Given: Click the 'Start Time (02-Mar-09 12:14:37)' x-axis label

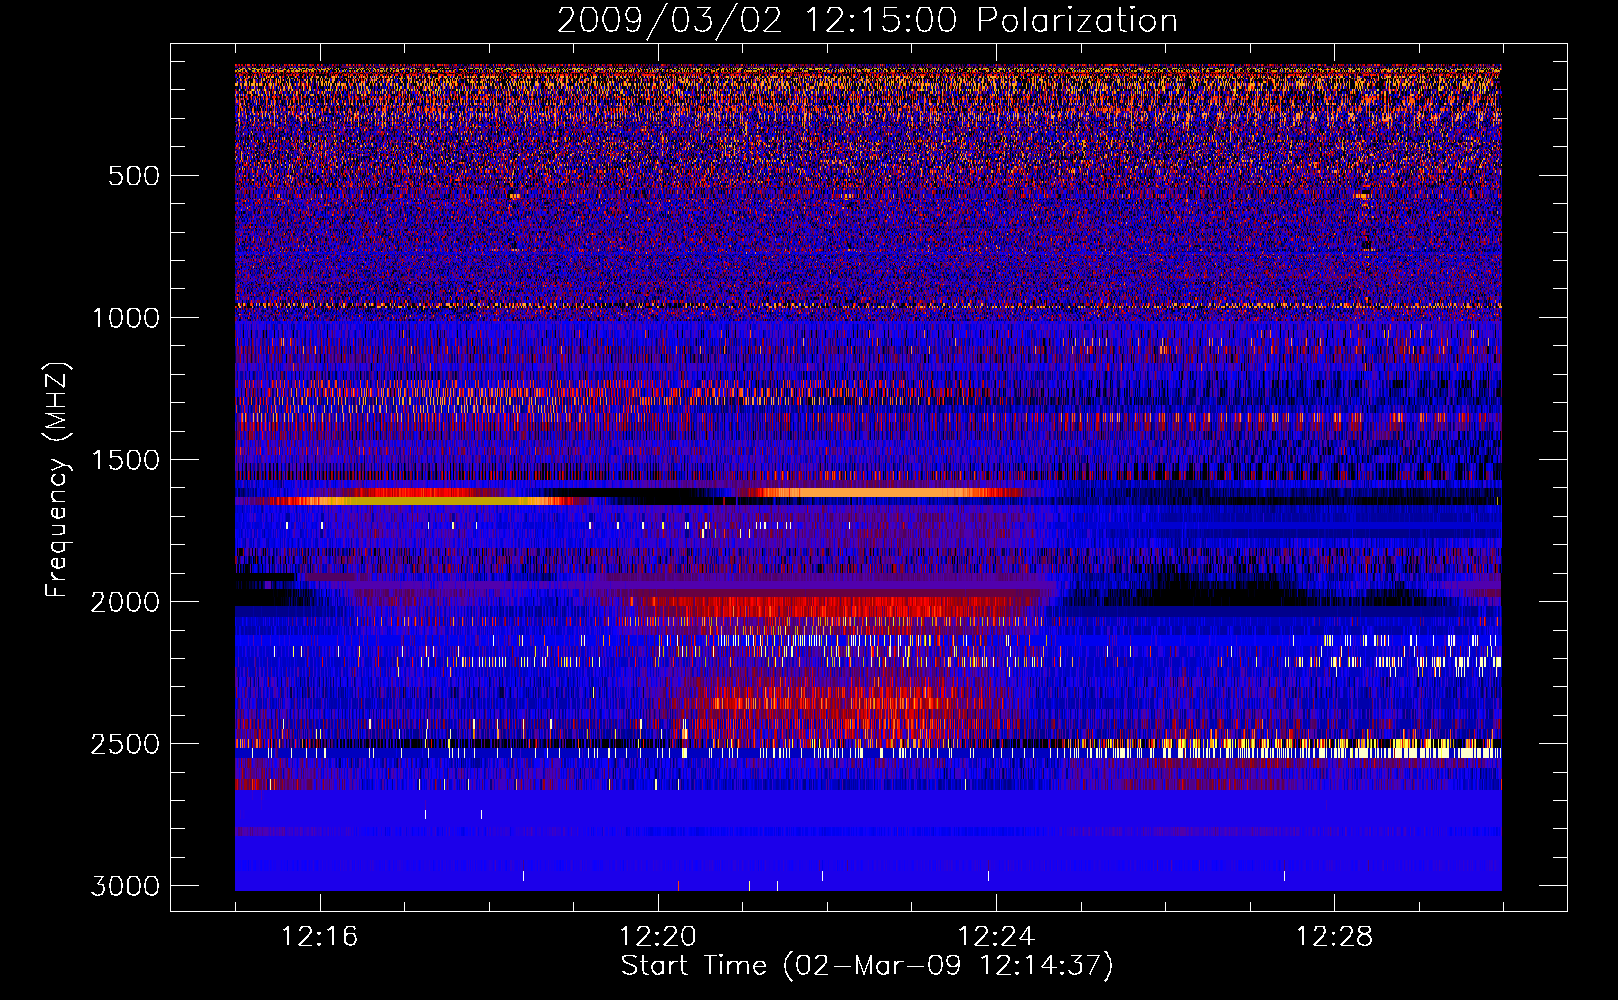Looking at the screenshot, I should click(x=867, y=966).
